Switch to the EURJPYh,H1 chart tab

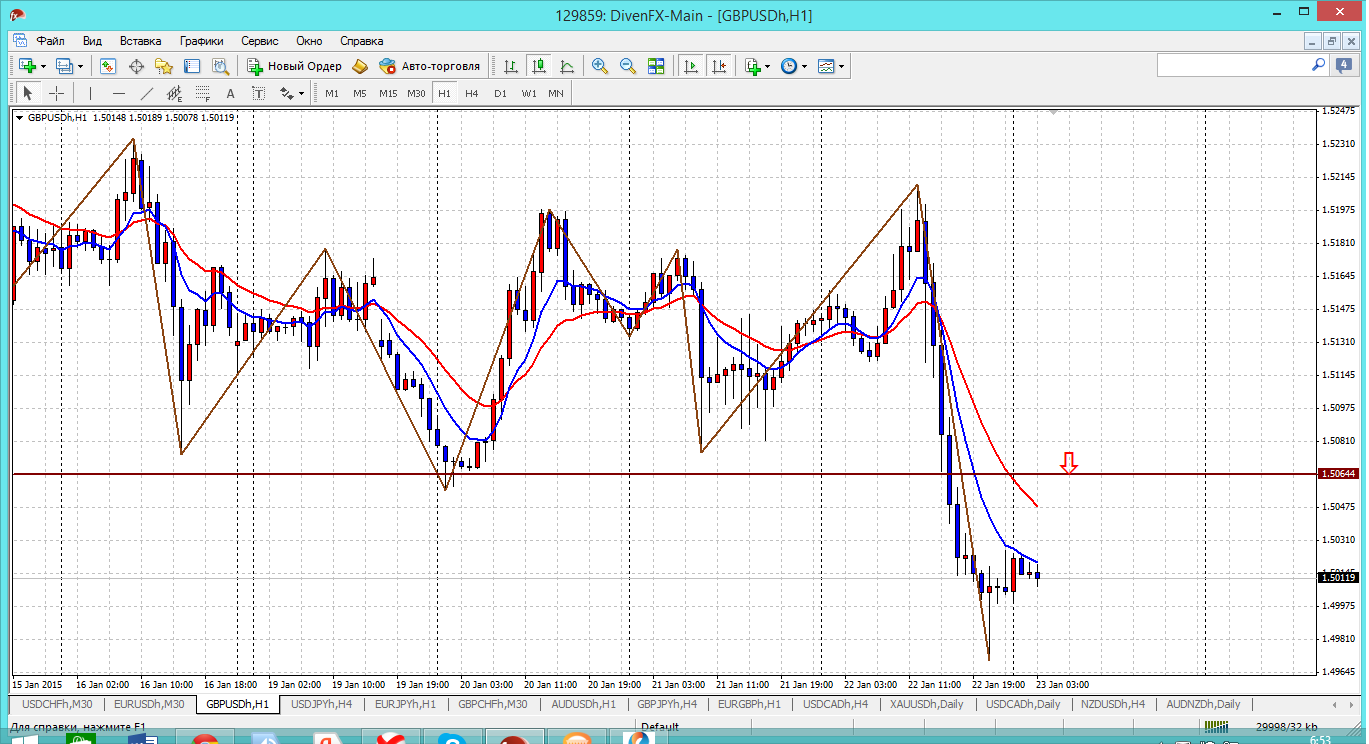pos(404,704)
